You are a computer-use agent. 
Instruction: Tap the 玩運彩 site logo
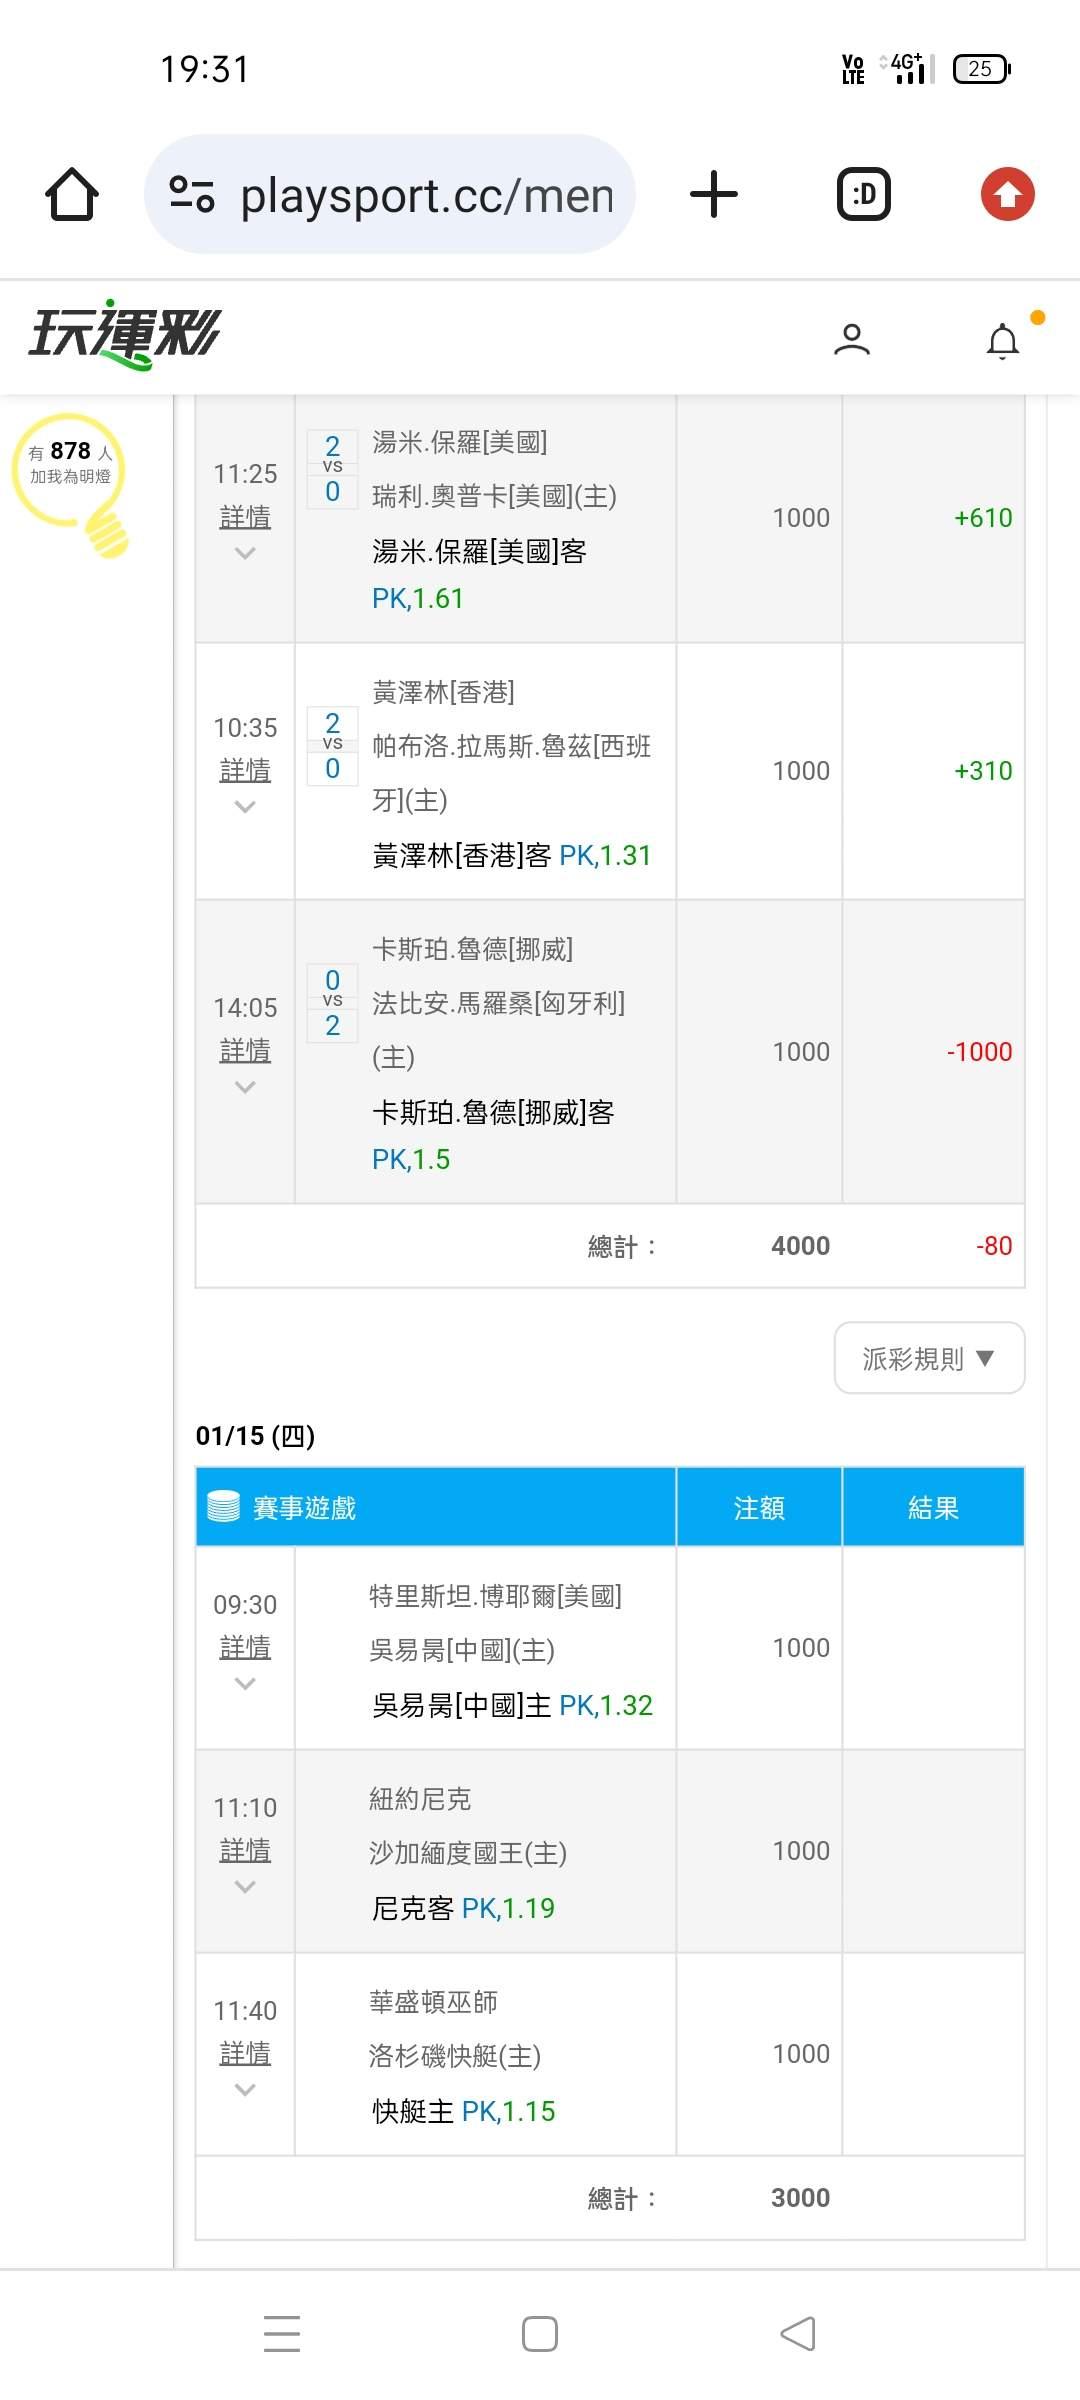[125, 335]
